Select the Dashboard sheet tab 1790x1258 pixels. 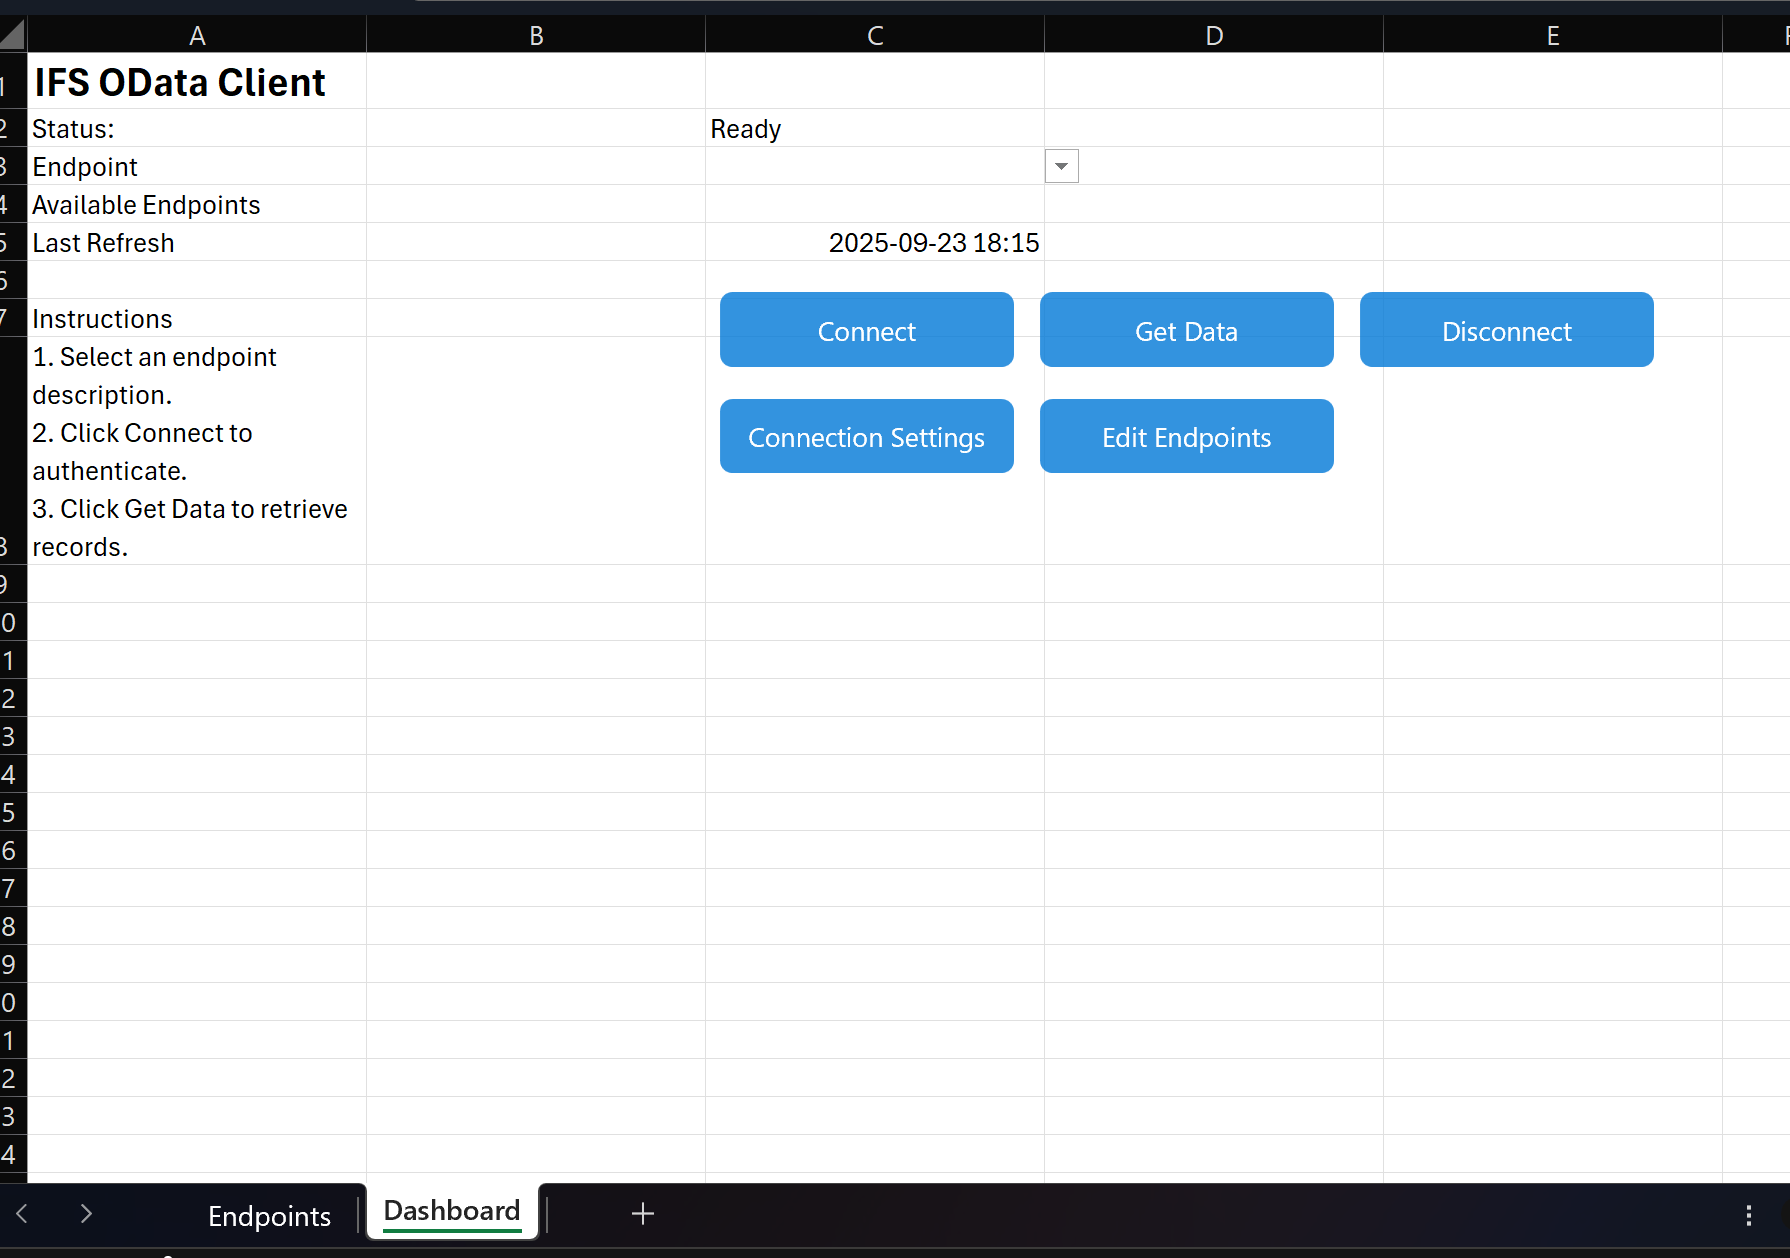(452, 1211)
